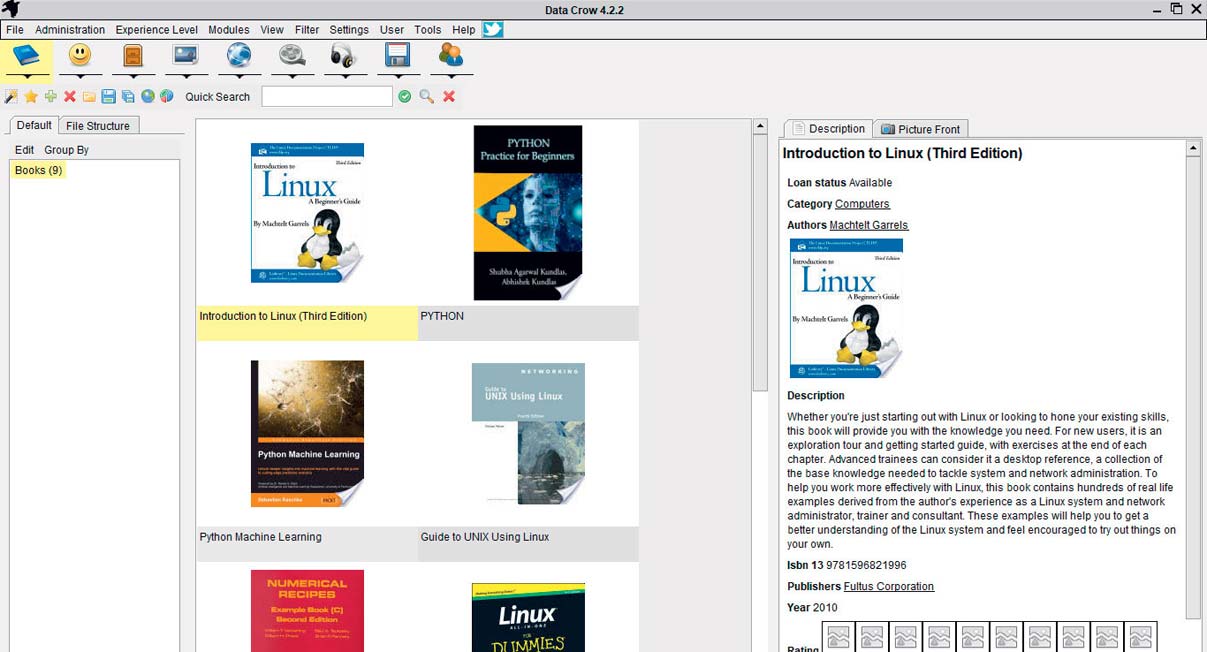Click the magnifying glass search icon
This screenshot has width=1207, height=652.
click(x=427, y=96)
